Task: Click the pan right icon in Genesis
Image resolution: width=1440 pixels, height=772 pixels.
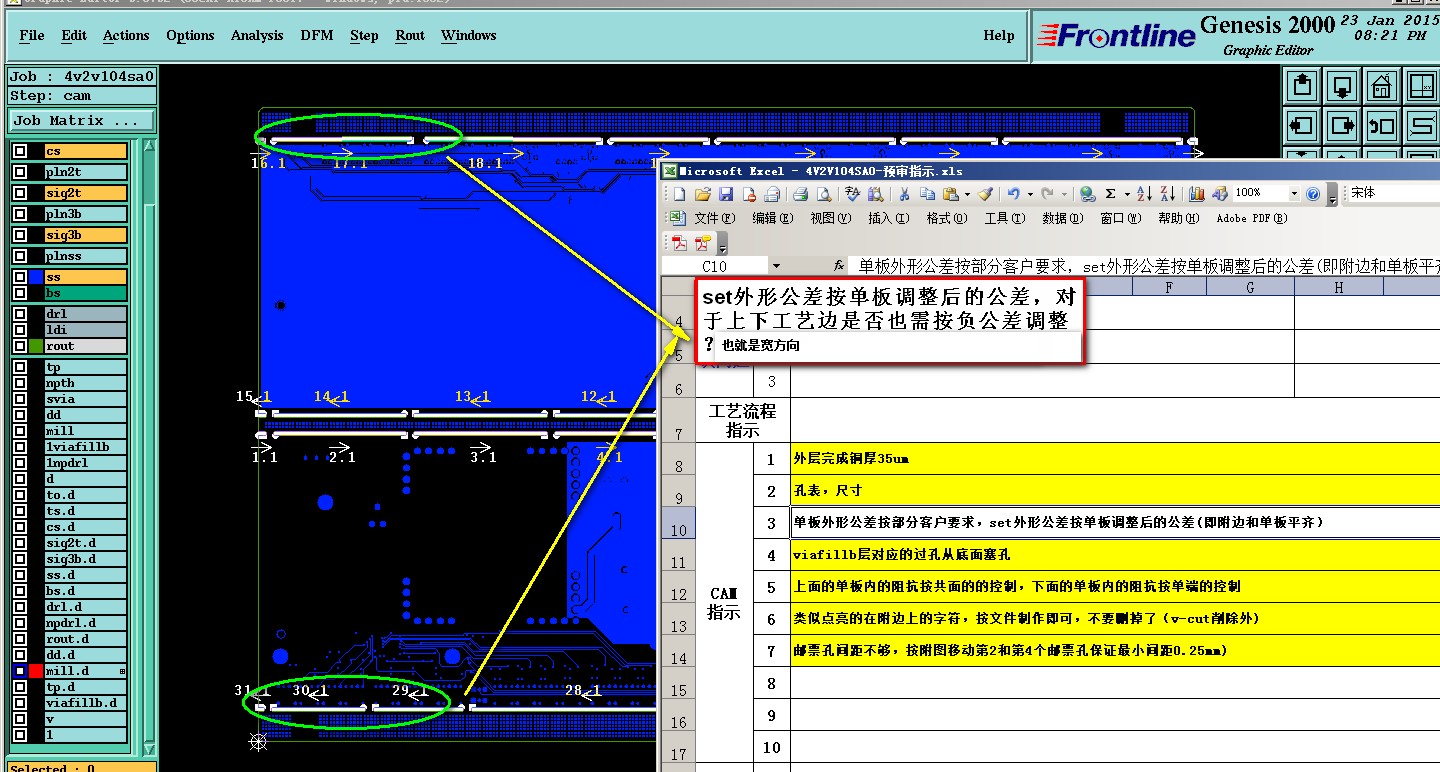Action: (x=1342, y=126)
